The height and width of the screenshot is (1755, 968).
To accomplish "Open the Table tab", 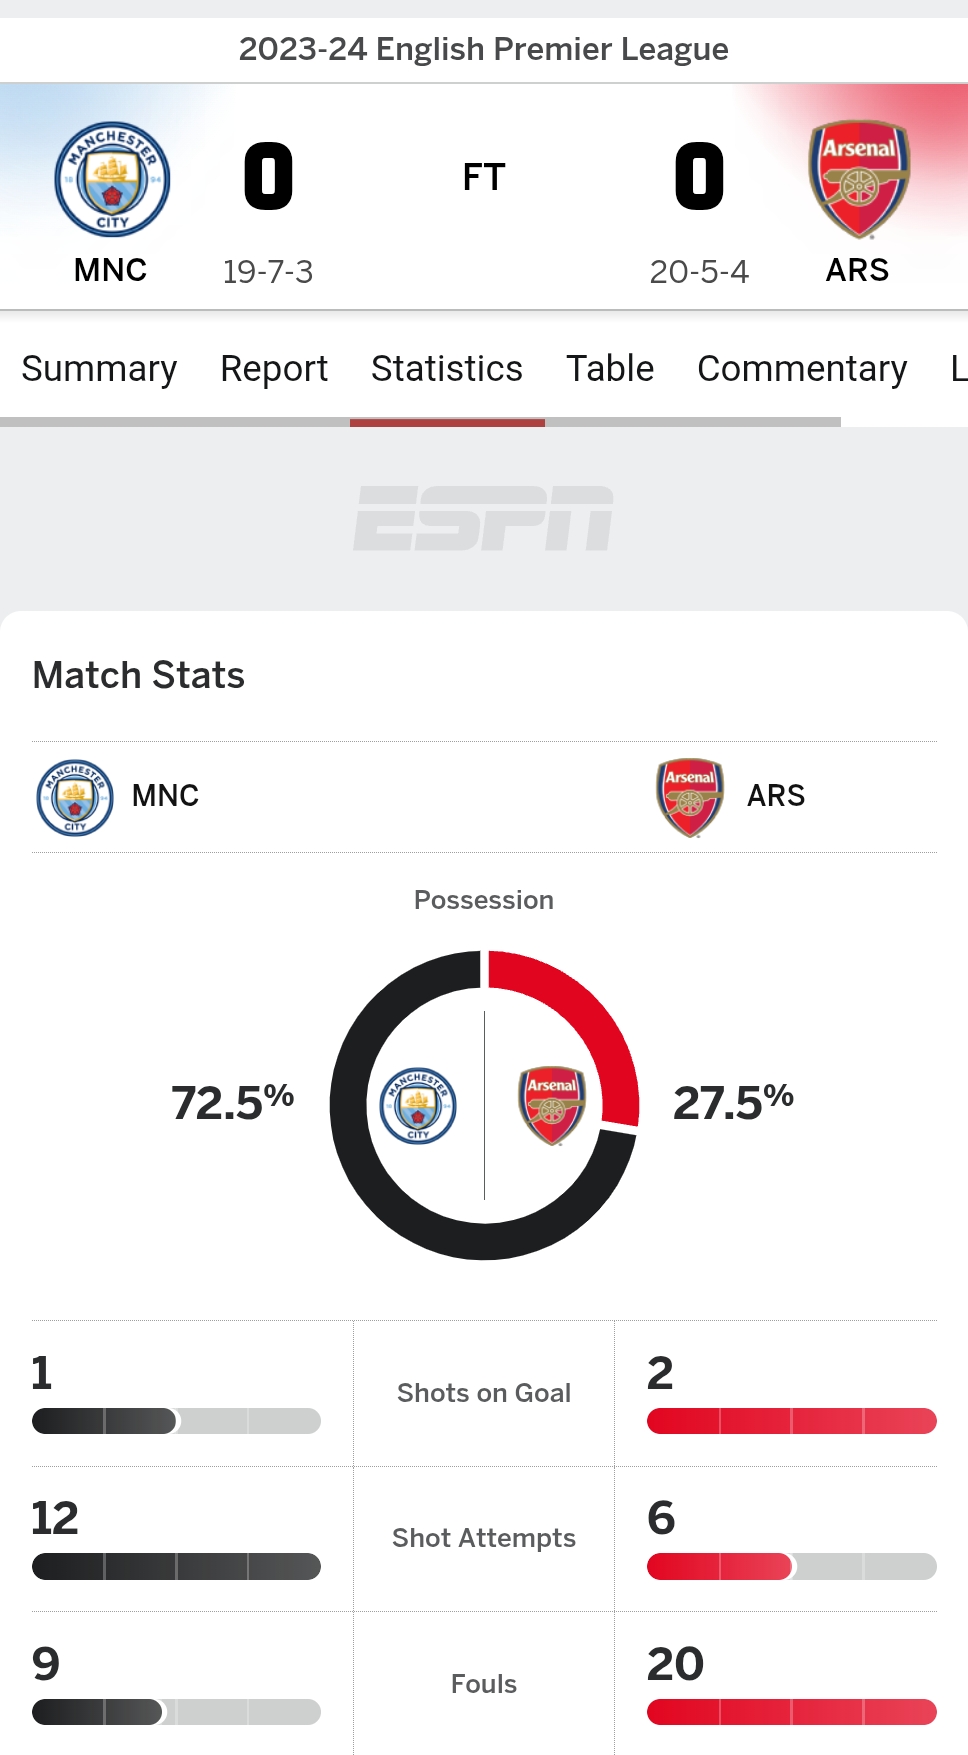I will coord(610,369).
